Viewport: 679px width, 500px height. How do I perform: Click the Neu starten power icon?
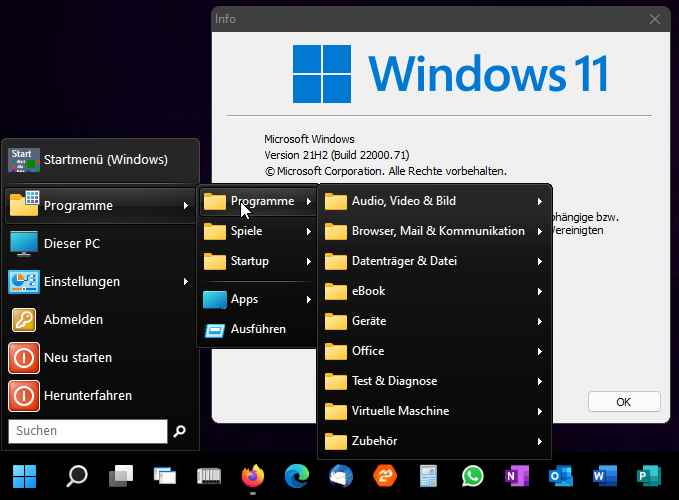click(24, 358)
